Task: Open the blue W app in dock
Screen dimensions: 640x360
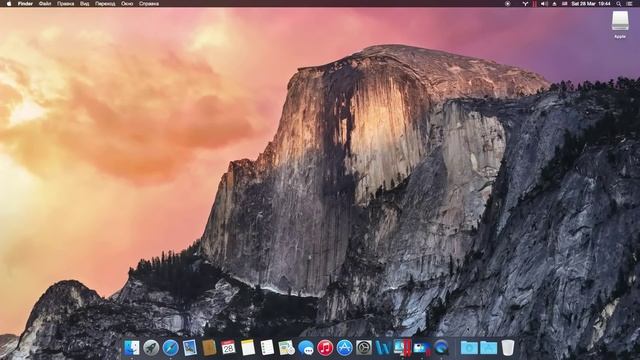Action: coord(383,348)
